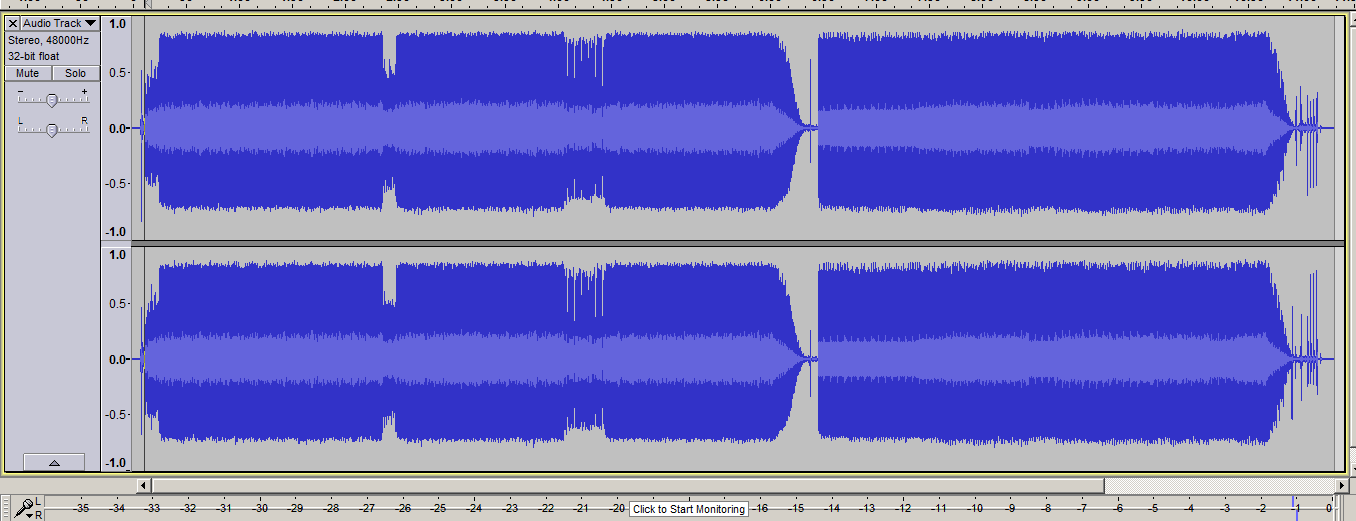Solo the Audio Track

[76, 73]
